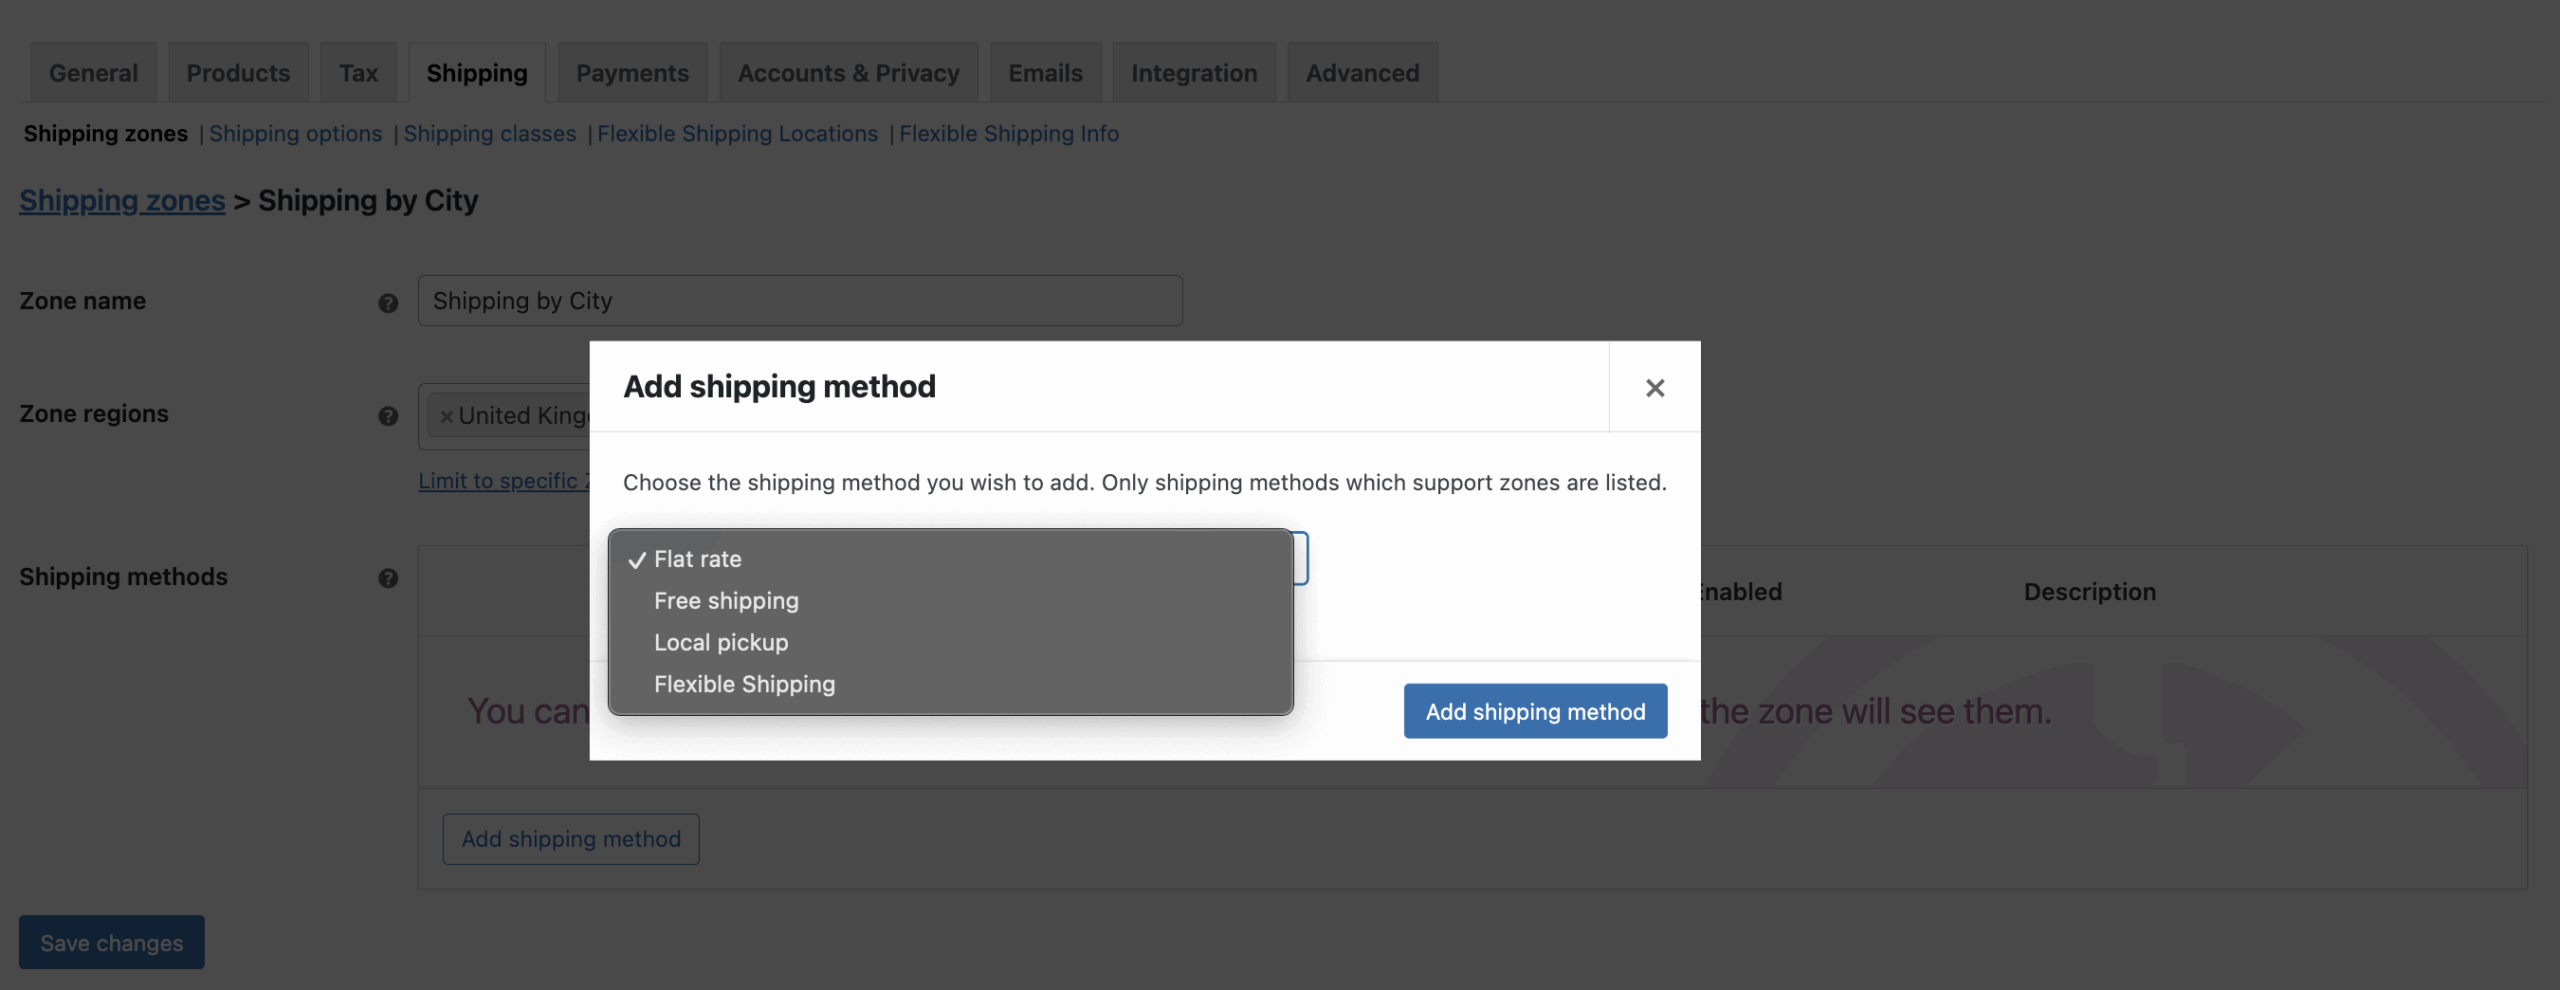Viewport: 2560px width, 990px height.
Task: Click the Shipping methods help icon
Action: (388, 578)
